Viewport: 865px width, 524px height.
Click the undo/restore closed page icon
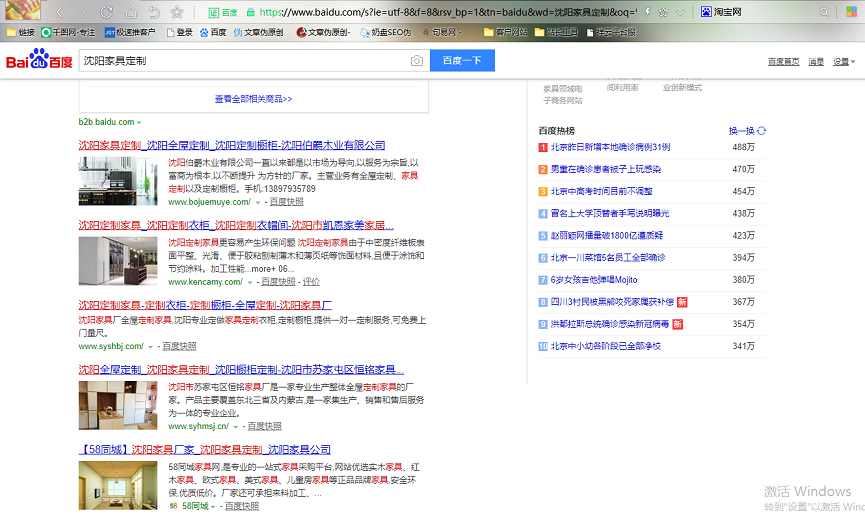[x=154, y=12]
